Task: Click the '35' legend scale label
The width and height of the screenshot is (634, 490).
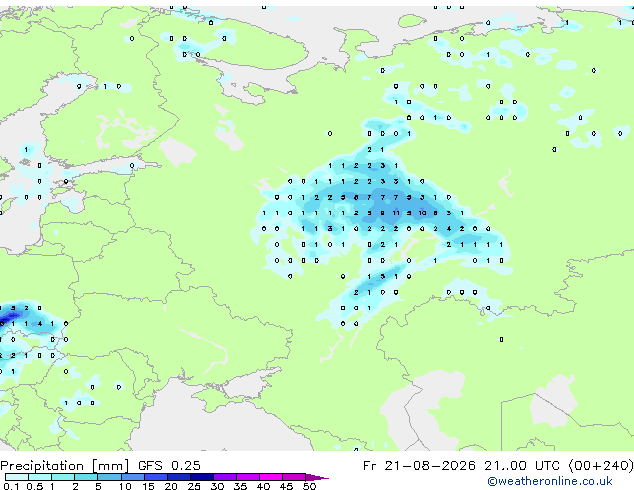Action: click(241, 486)
